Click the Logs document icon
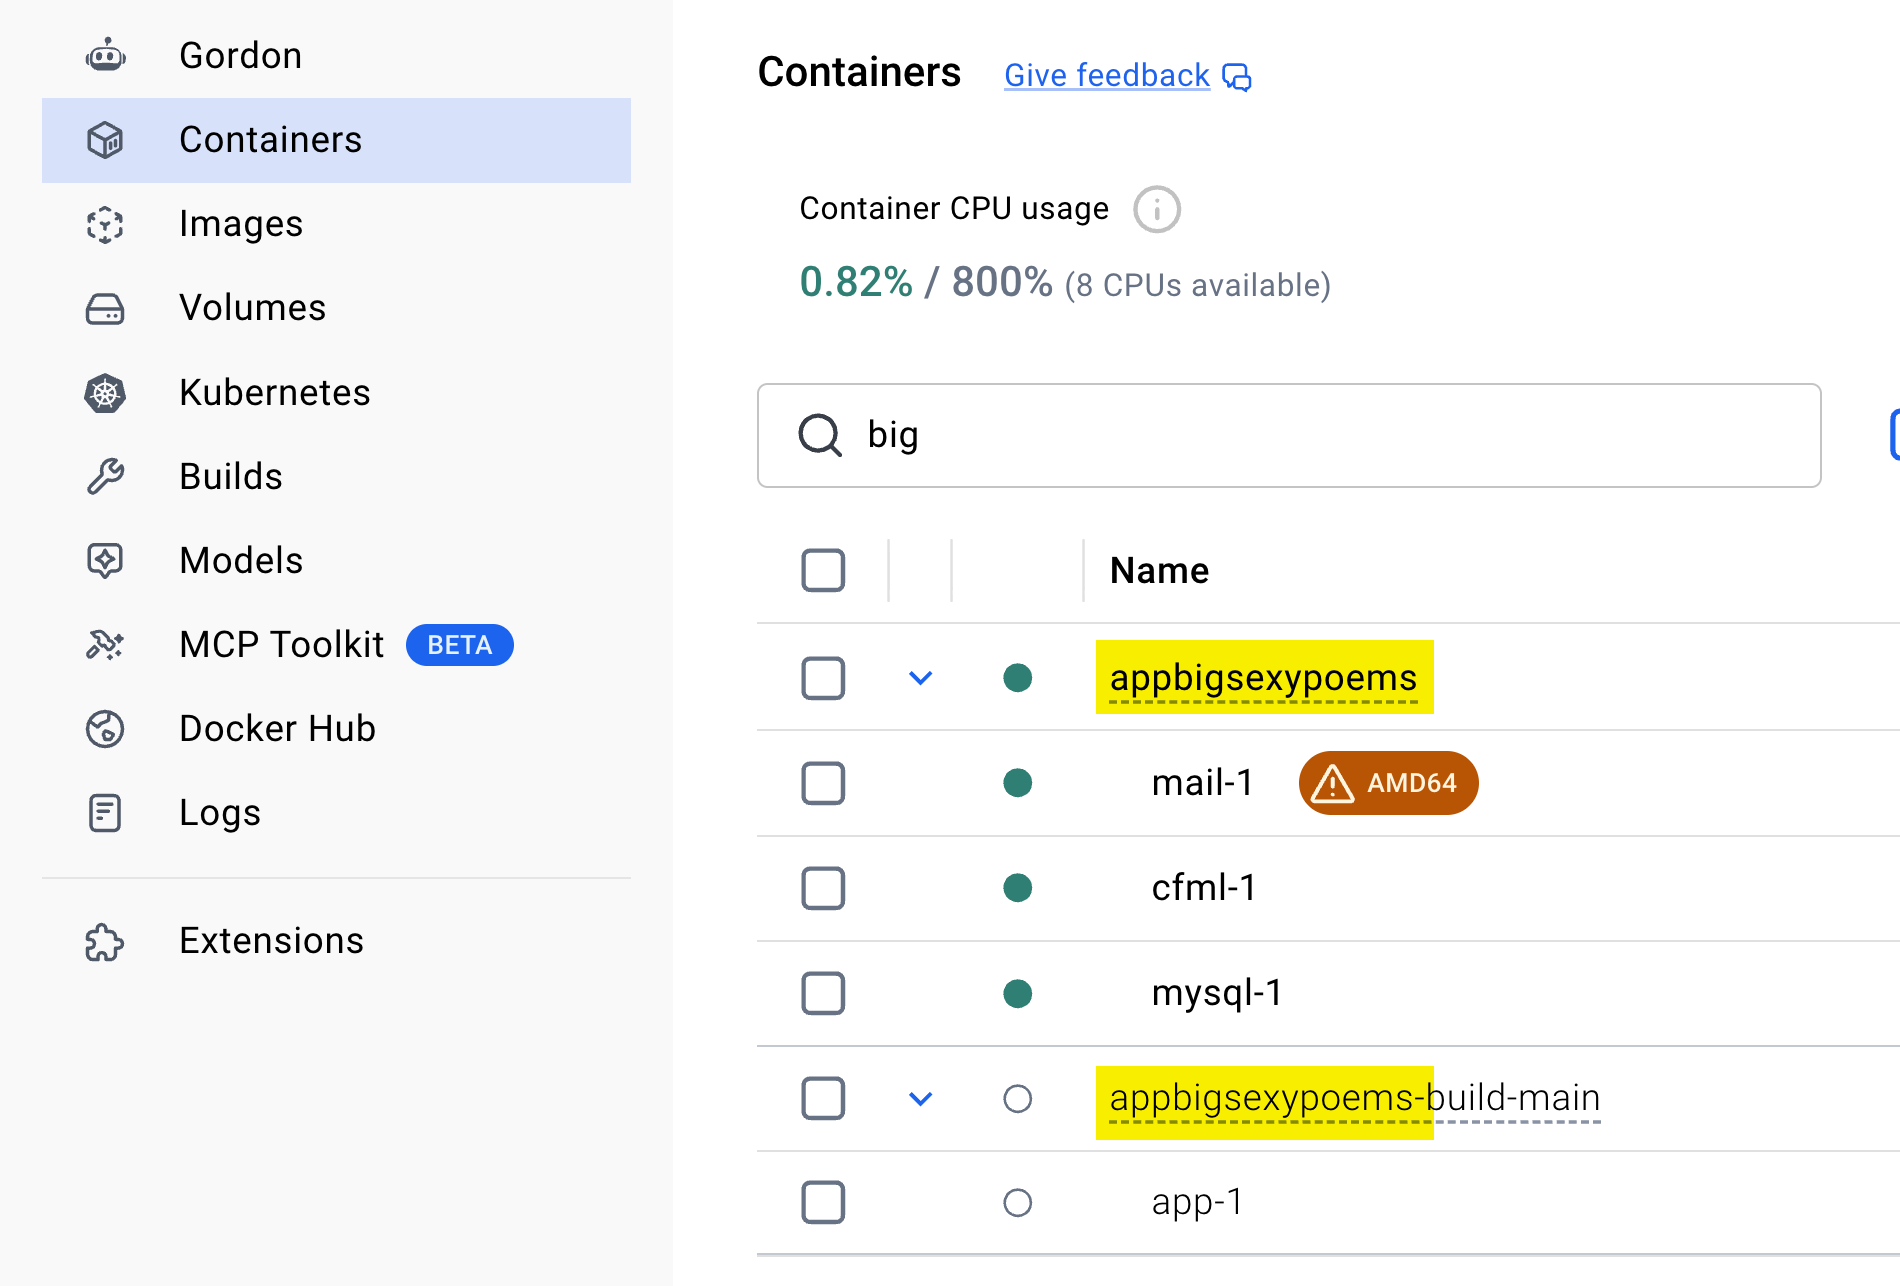The width and height of the screenshot is (1900, 1286). pos(105,813)
